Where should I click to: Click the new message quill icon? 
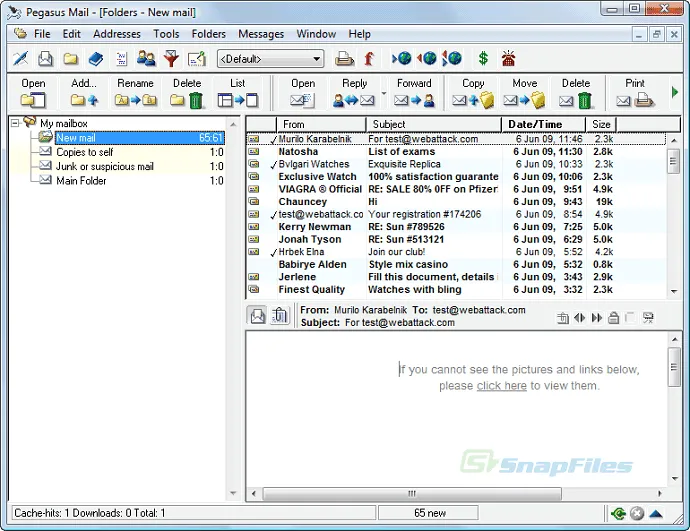20,59
